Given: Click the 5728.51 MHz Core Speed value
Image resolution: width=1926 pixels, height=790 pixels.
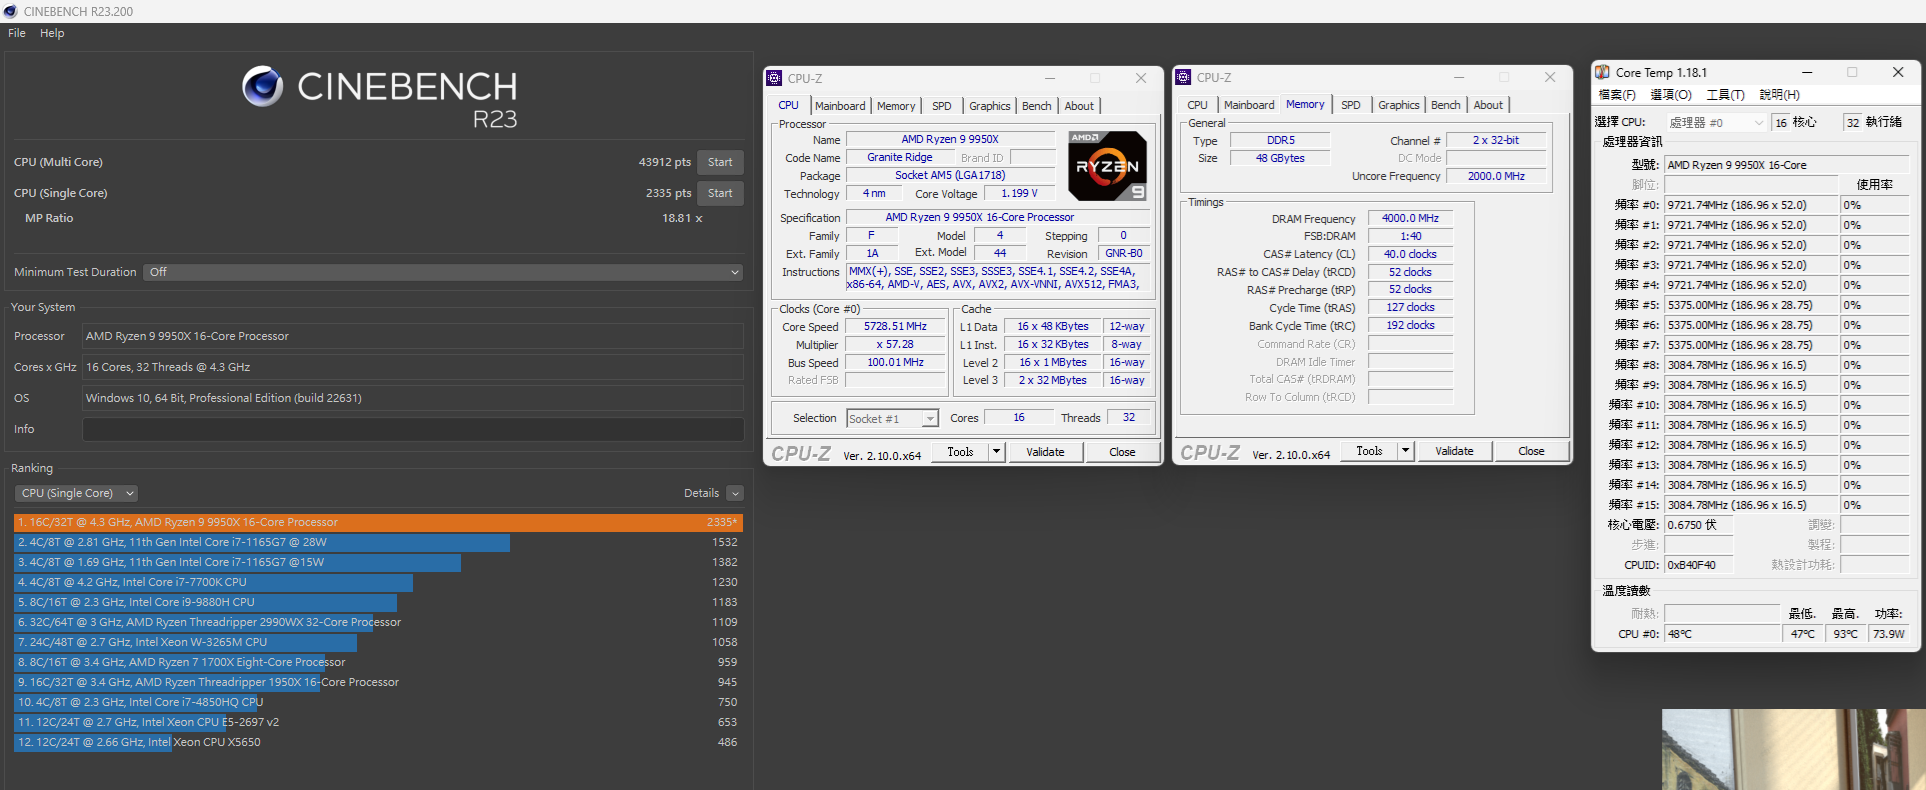Looking at the screenshot, I should coord(895,326).
